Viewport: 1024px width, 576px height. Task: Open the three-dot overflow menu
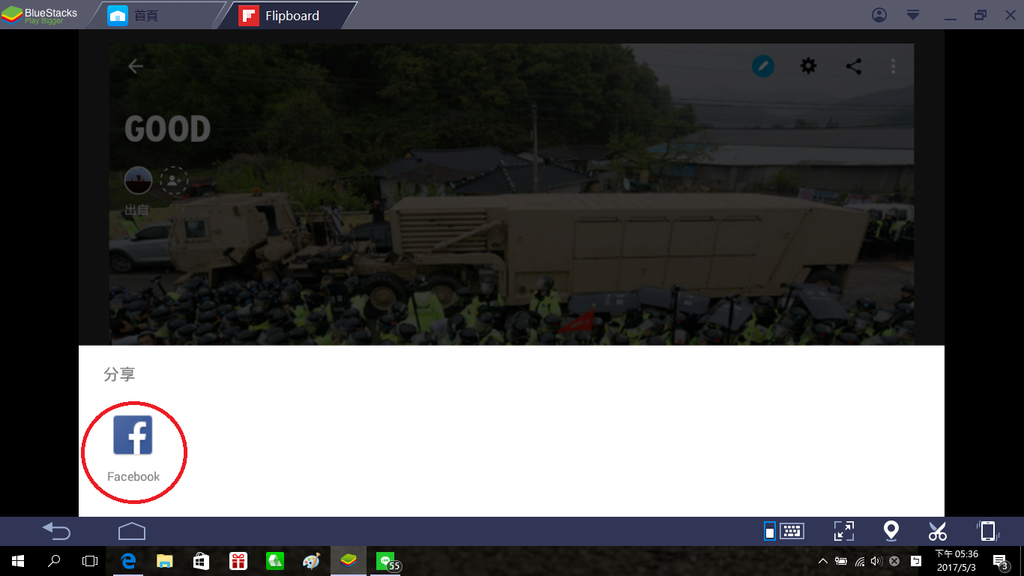[893, 66]
